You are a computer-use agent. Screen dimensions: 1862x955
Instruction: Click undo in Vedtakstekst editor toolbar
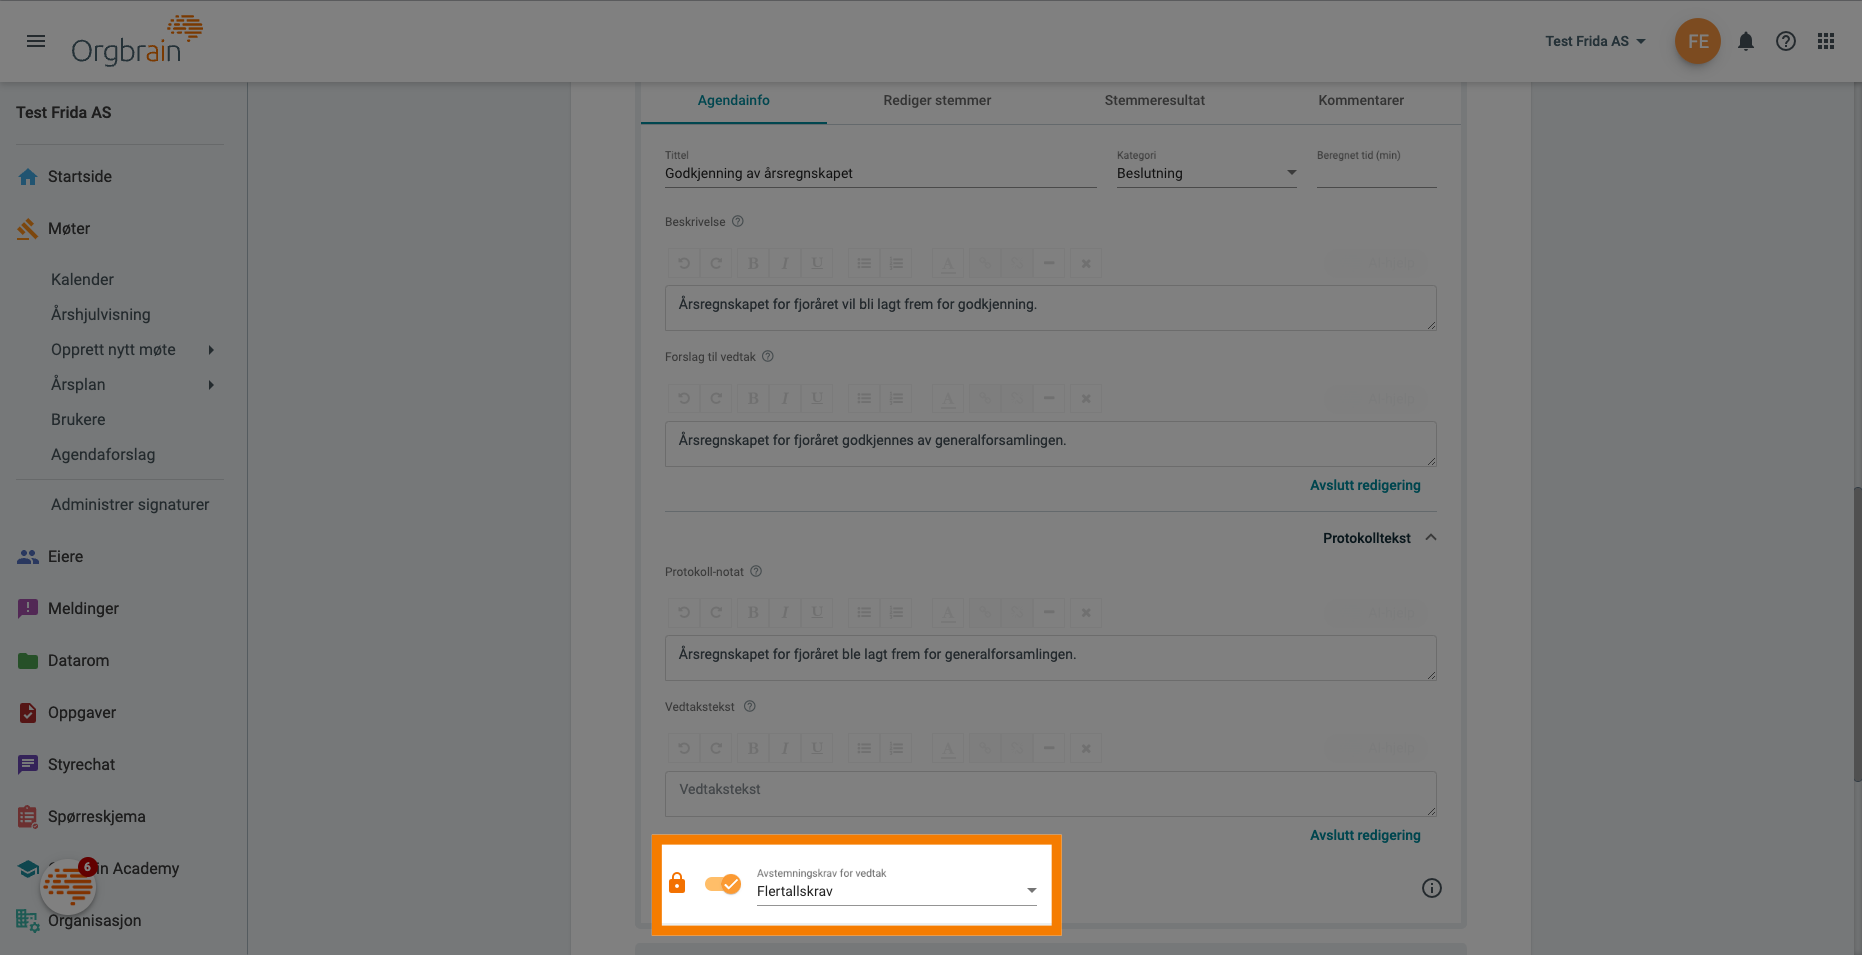click(x=684, y=748)
